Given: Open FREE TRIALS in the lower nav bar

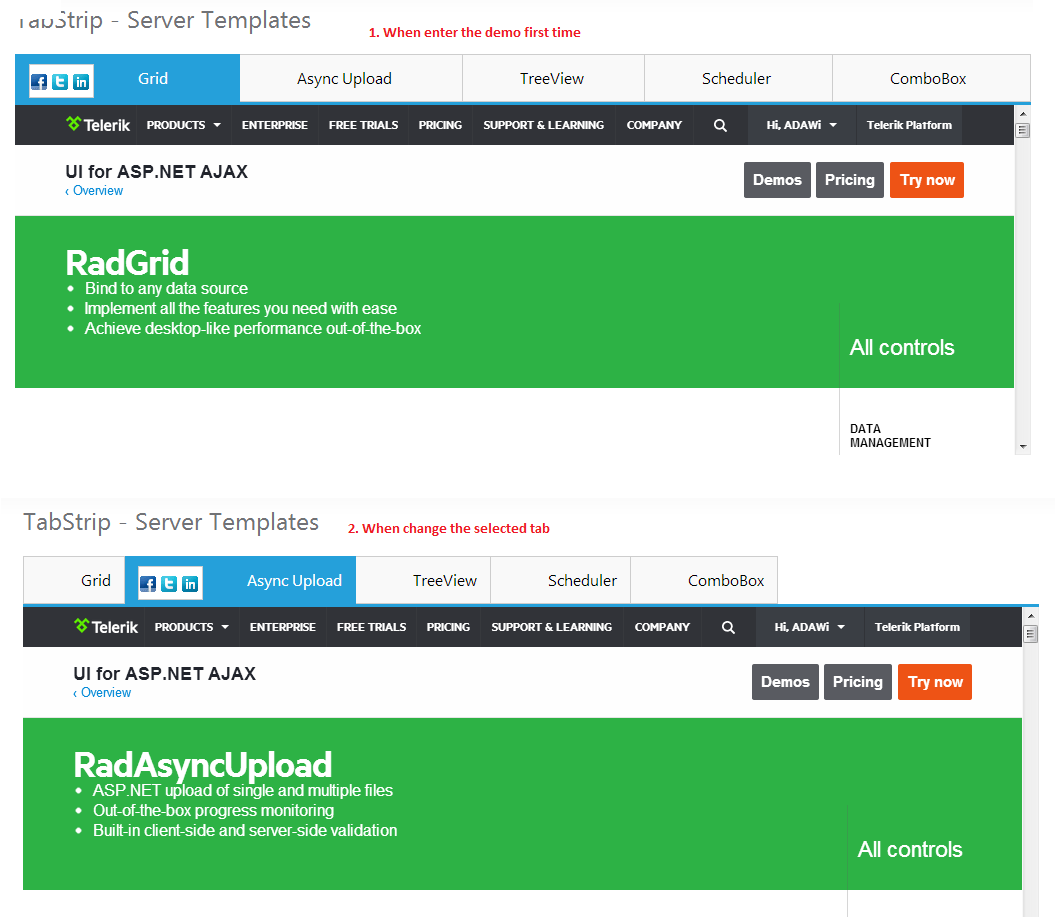Looking at the screenshot, I should pyautogui.click(x=371, y=627).
